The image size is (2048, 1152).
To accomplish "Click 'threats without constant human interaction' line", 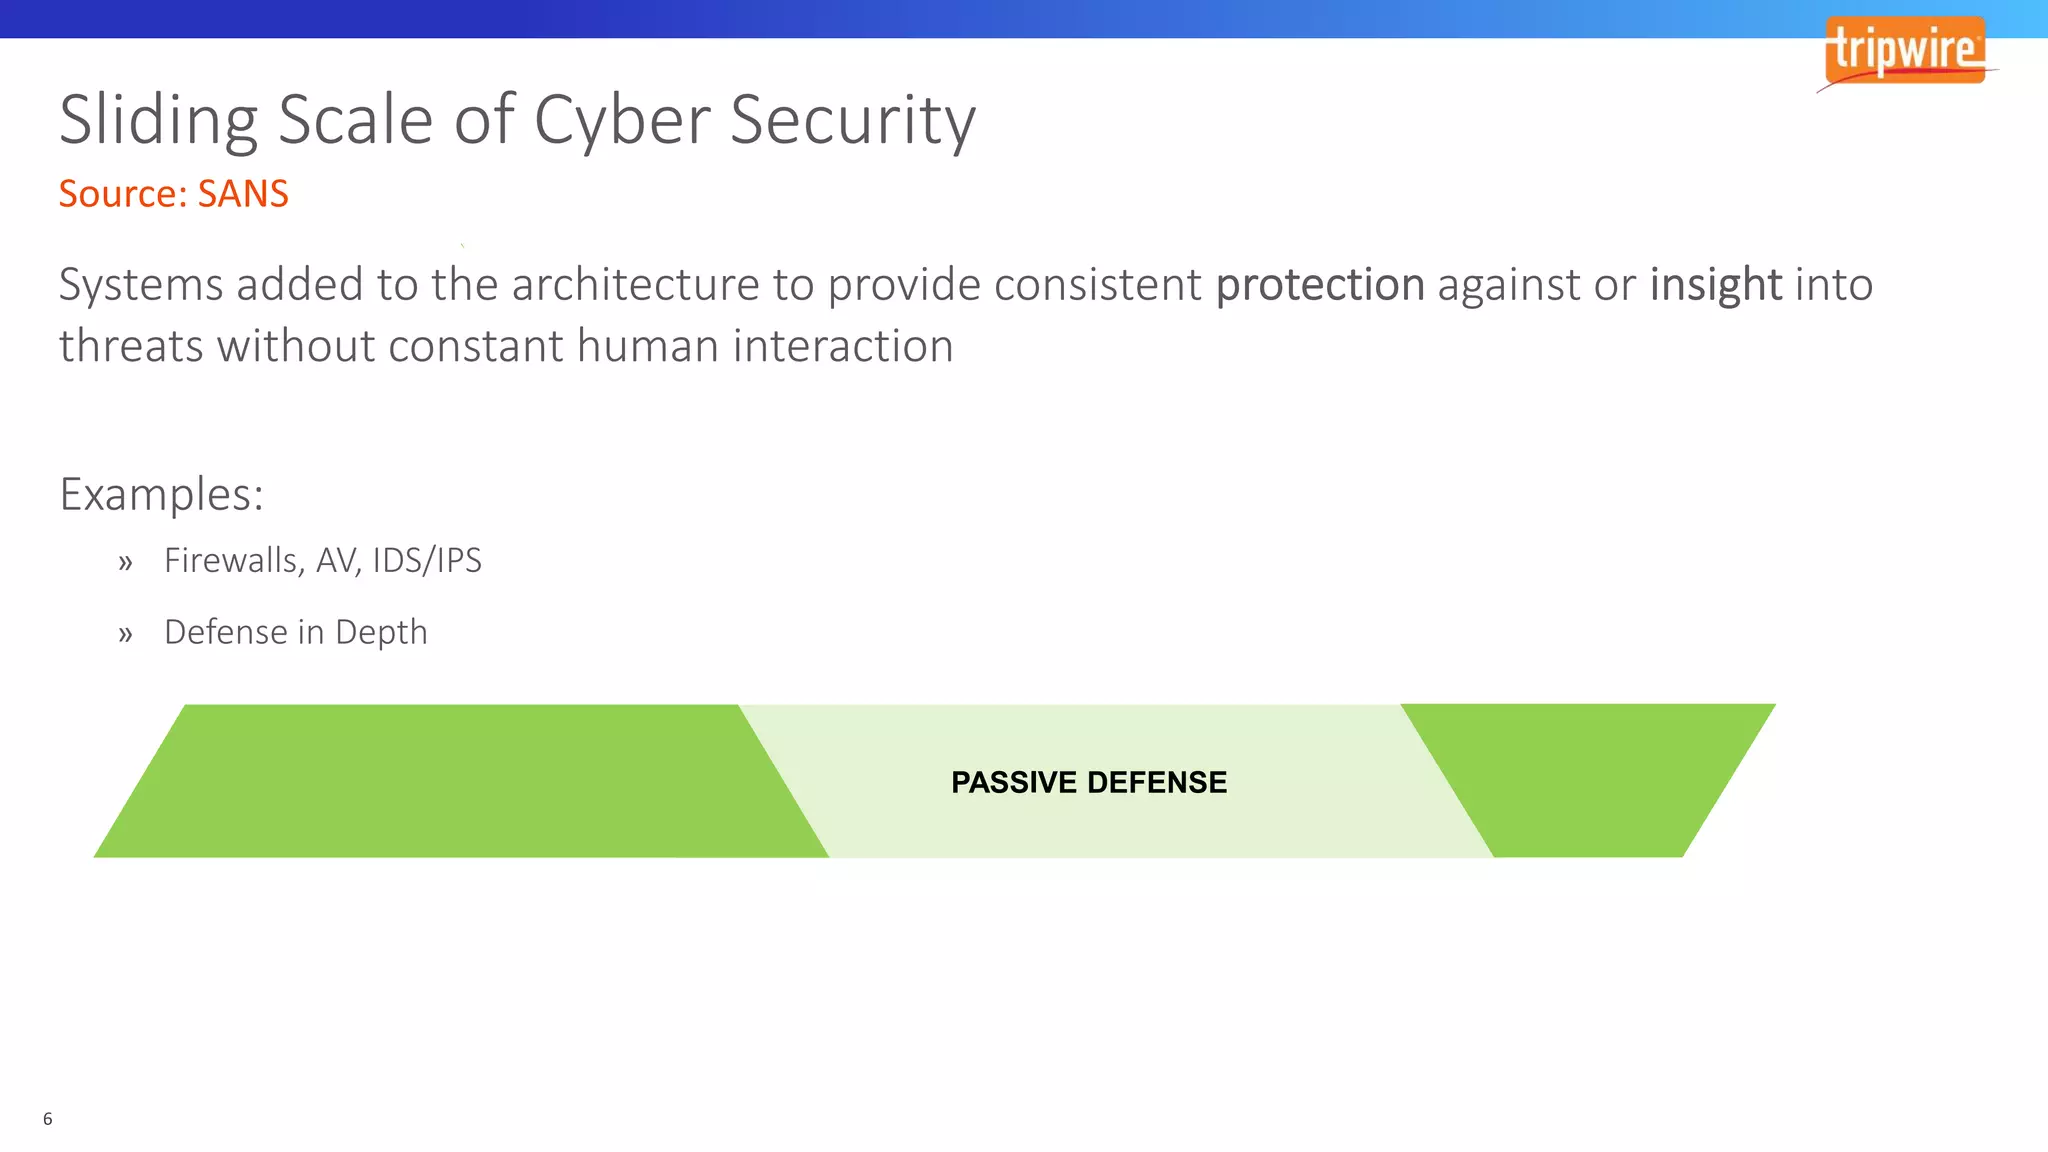I will pos(506,347).
